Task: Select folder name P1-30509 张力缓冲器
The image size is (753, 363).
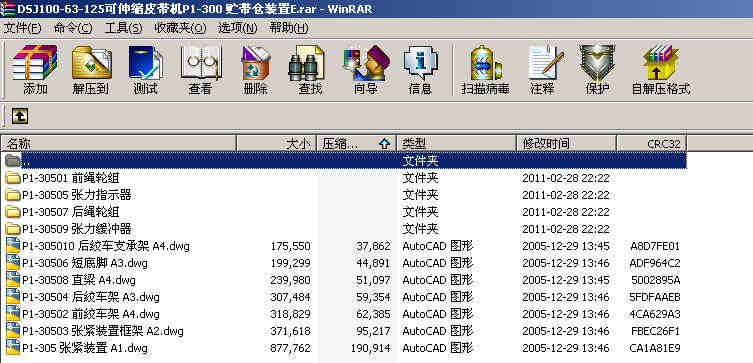Action: coord(77,229)
